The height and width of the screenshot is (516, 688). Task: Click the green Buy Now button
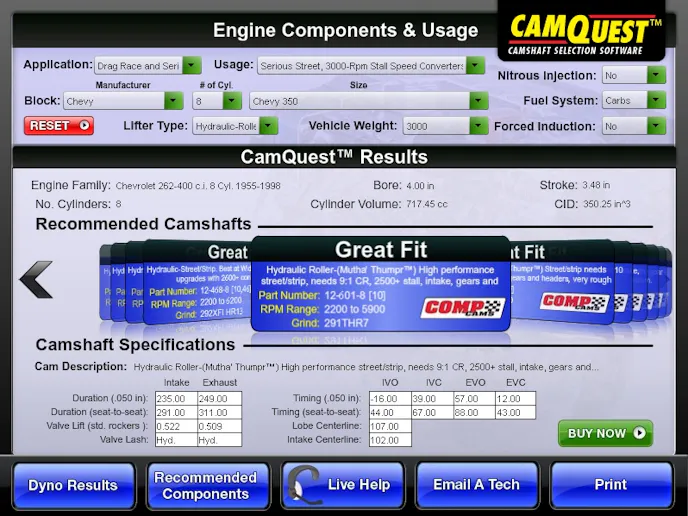[x=605, y=433]
